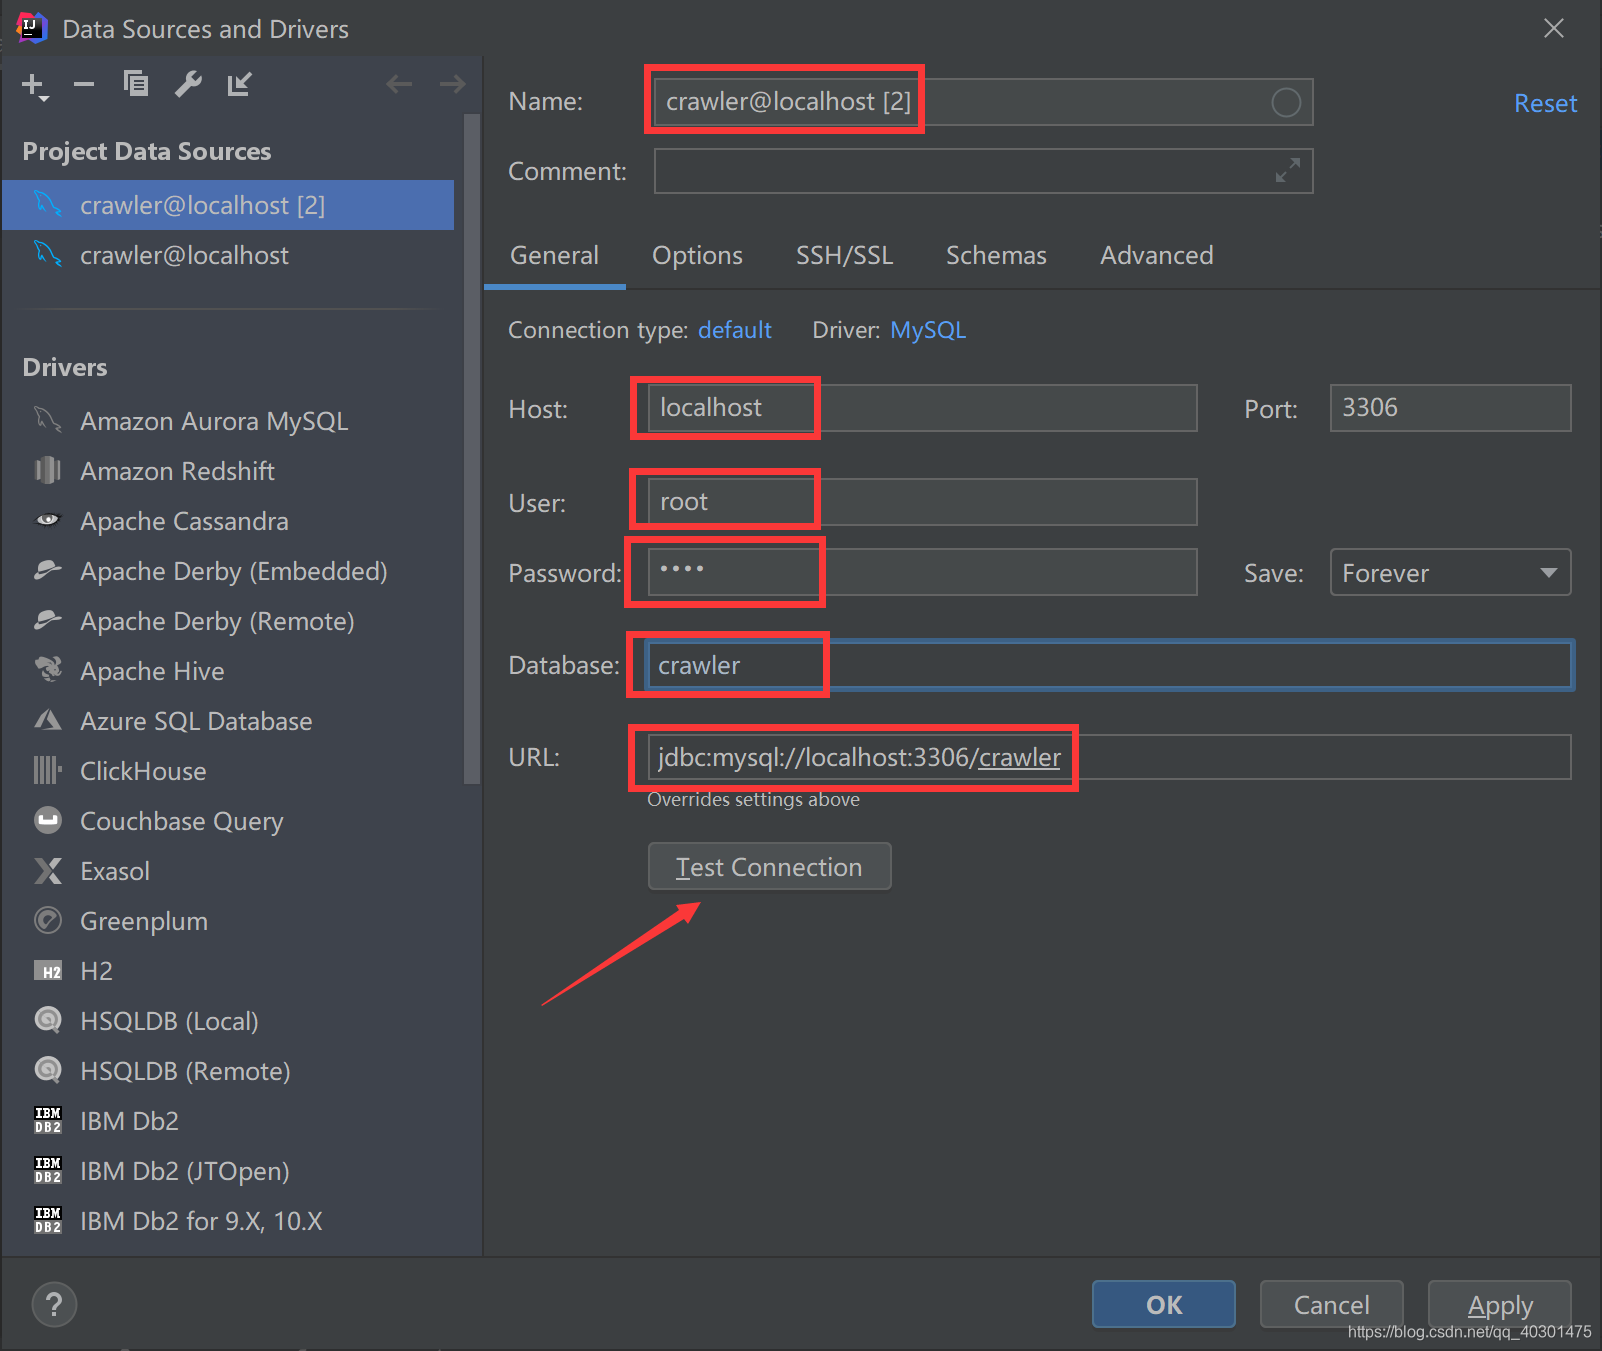Click into the Comment input field
This screenshot has width=1602, height=1351.
click(983, 171)
